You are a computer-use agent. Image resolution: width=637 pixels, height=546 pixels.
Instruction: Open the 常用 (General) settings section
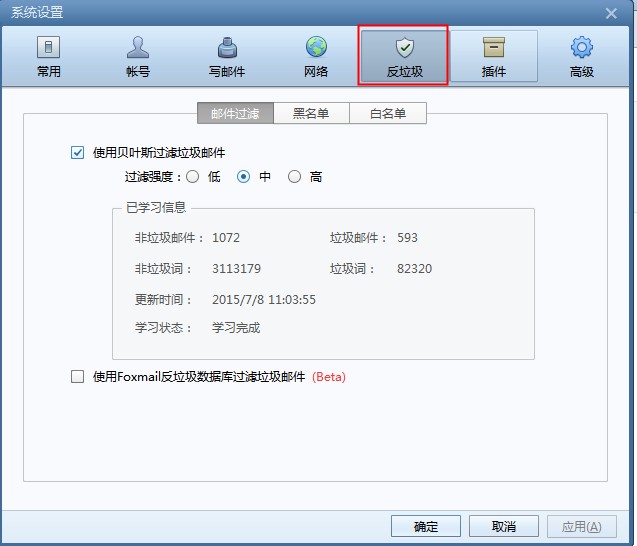click(x=48, y=57)
